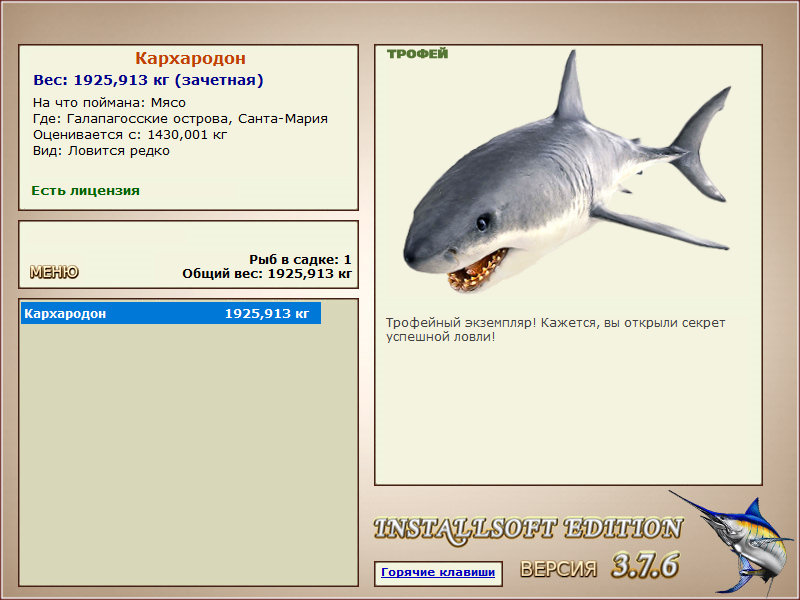The width and height of the screenshot is (800, 600).
Task: Click the great white shark trophy picture
Action: click(x=567, y=171)
